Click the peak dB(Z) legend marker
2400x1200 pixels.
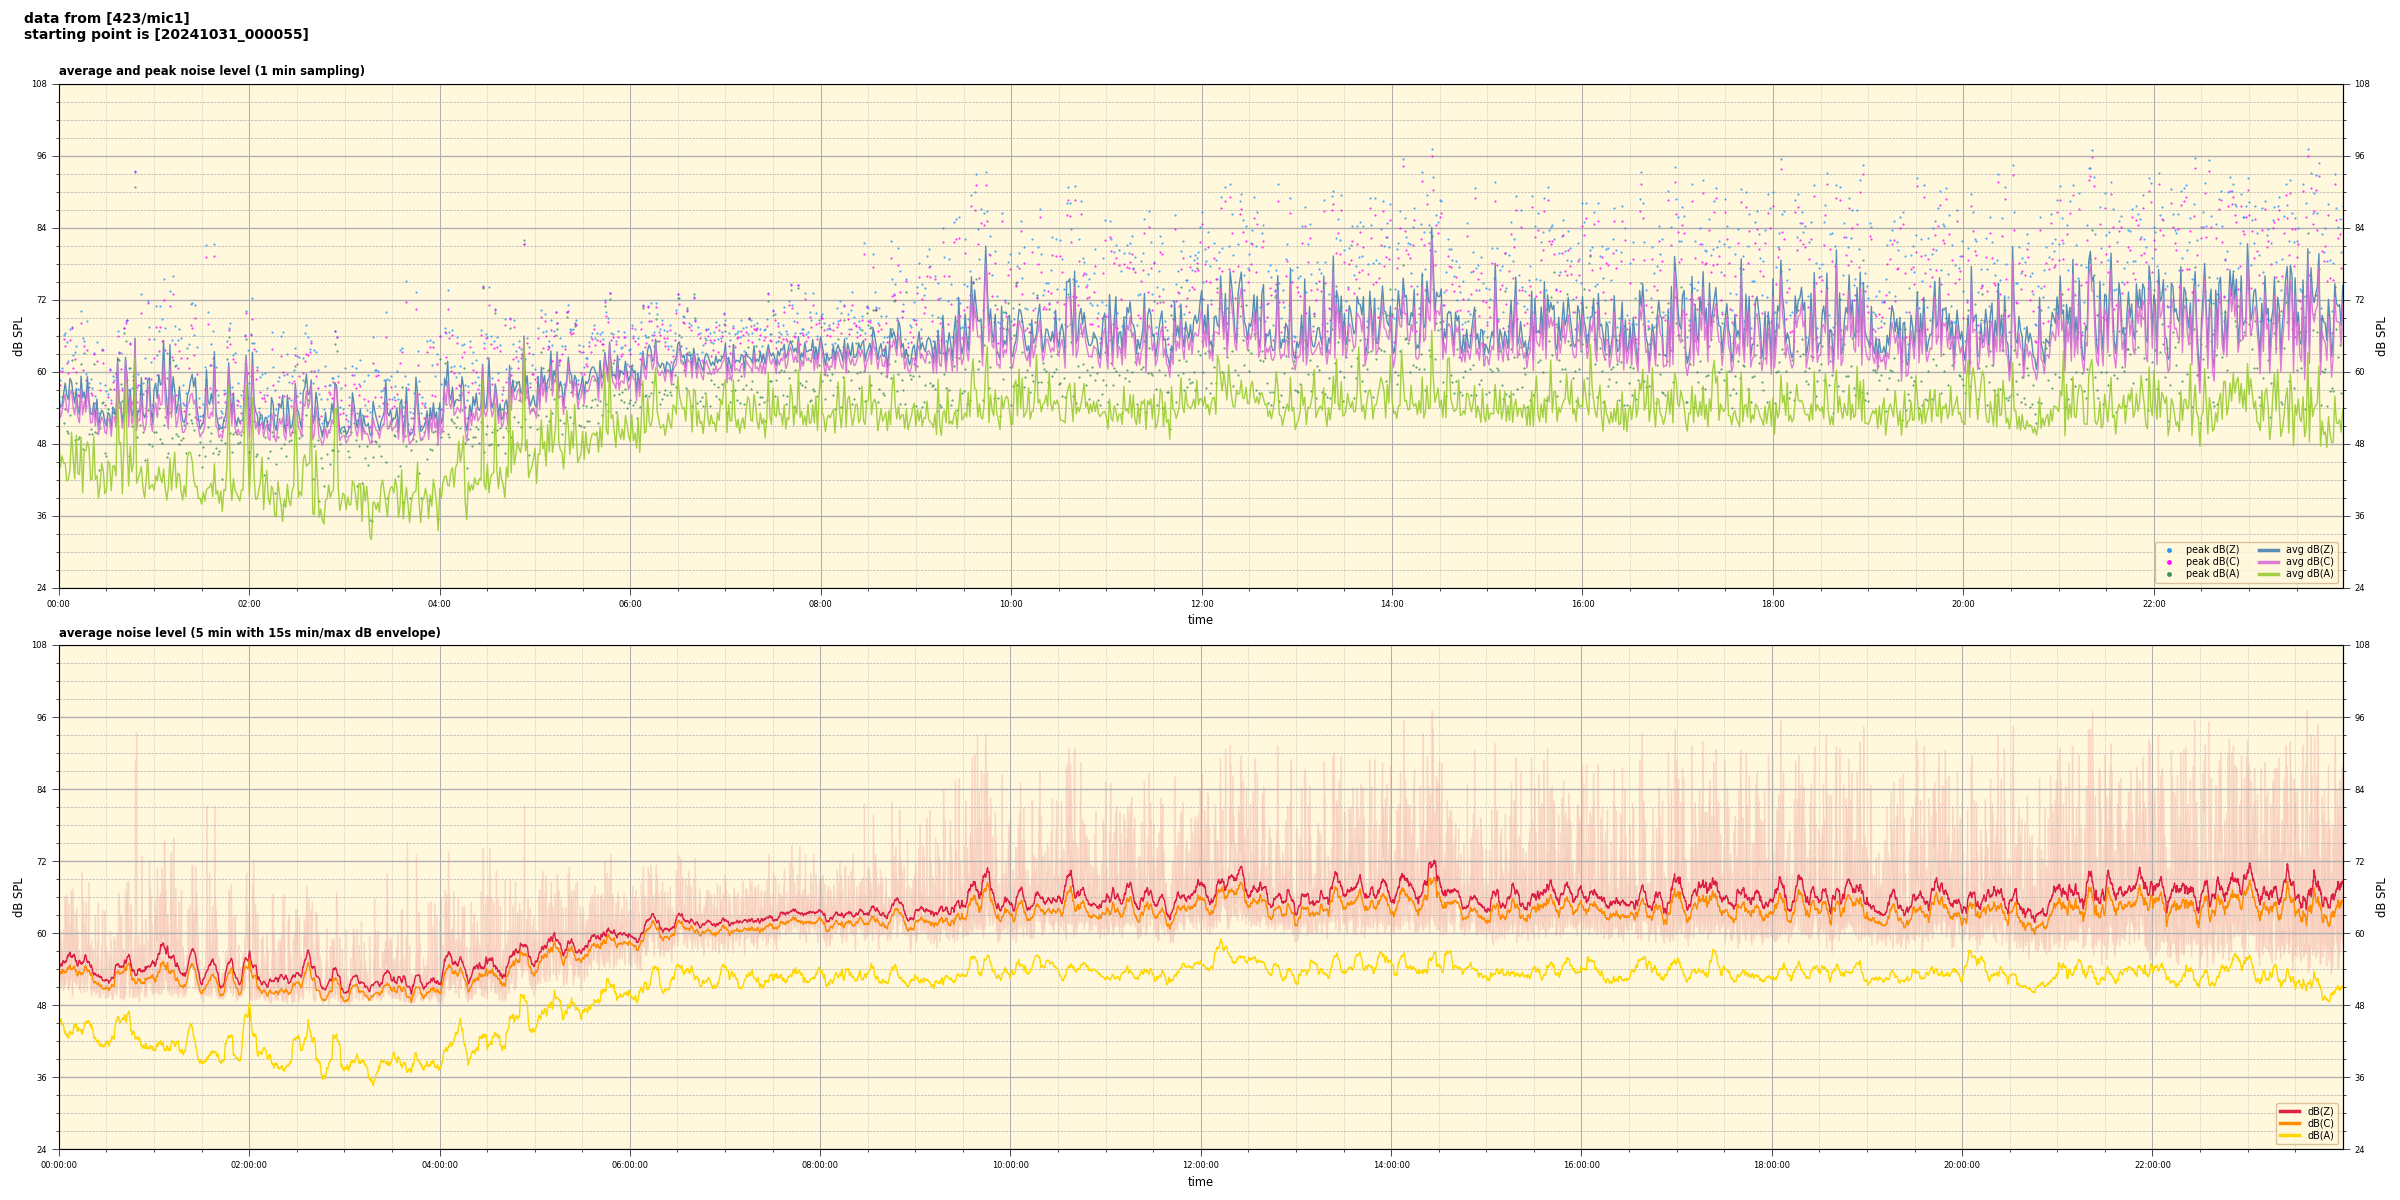click(2169, 550)
